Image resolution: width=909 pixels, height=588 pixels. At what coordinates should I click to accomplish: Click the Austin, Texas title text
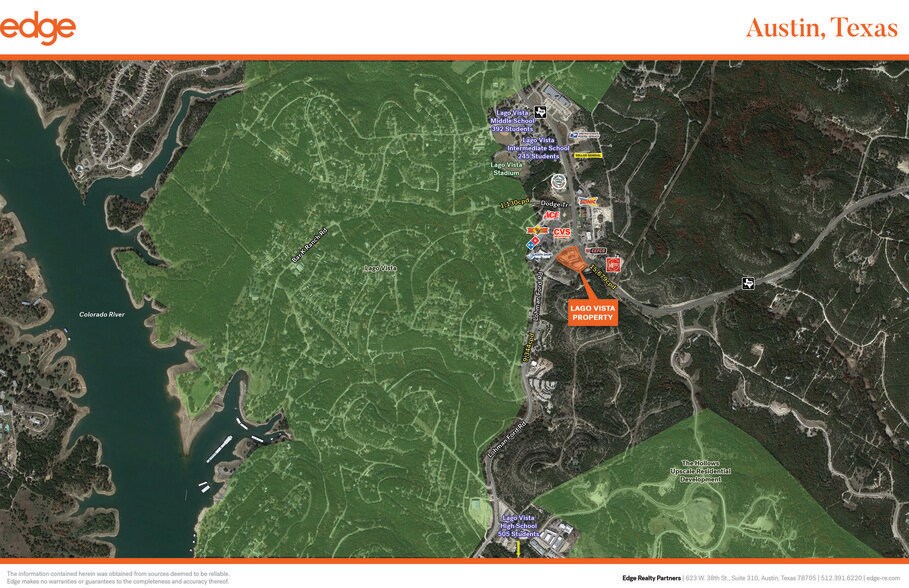tap(821, 28)
